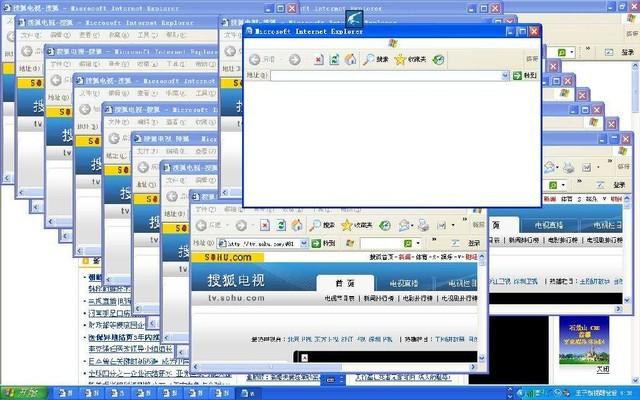The height and width of the screenshot is (400, 640).
Task: Open 帮助 menu in front Sohu TV window
Action: tap(351, 210)
